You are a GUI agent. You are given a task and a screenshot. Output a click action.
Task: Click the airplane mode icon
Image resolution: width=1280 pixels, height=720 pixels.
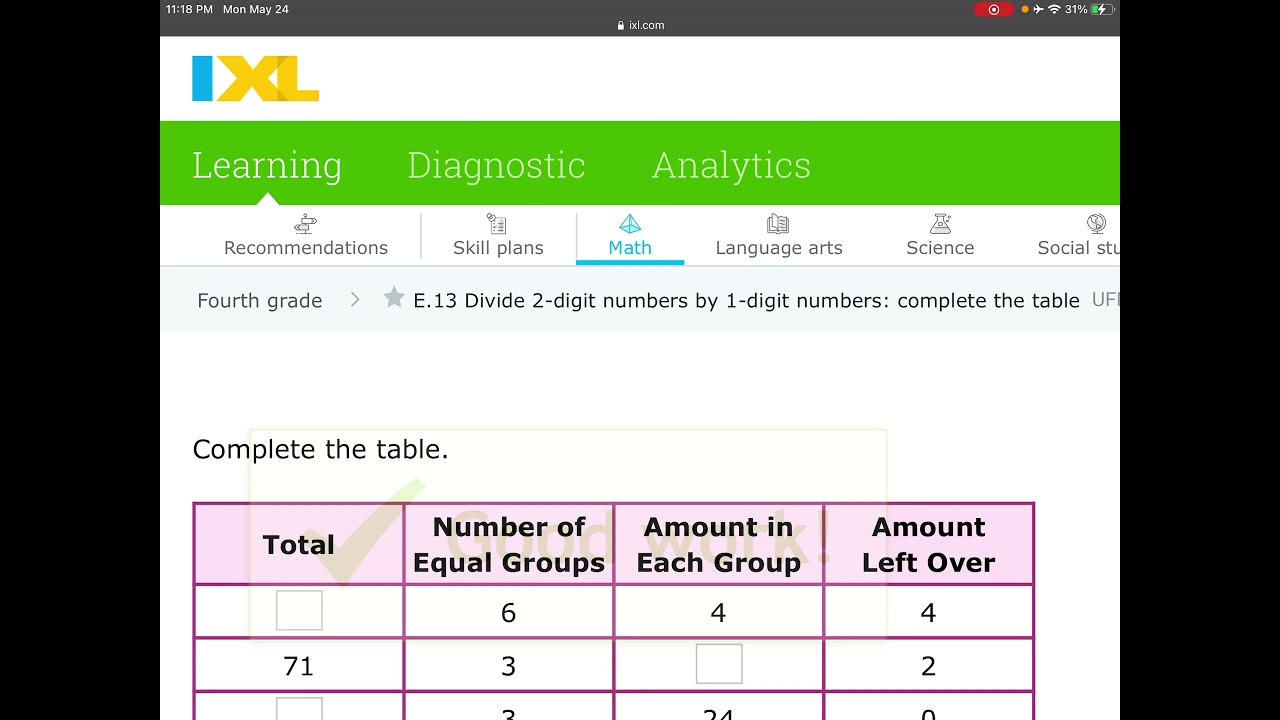click(1039, 9)
